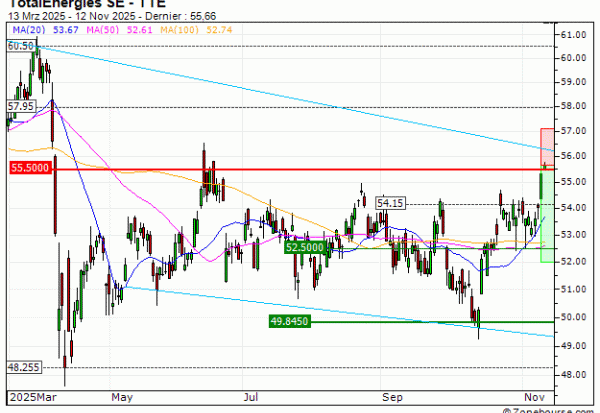Click the 54.00 y-axis tick label
600x413 pixels.
coord(573,207)
